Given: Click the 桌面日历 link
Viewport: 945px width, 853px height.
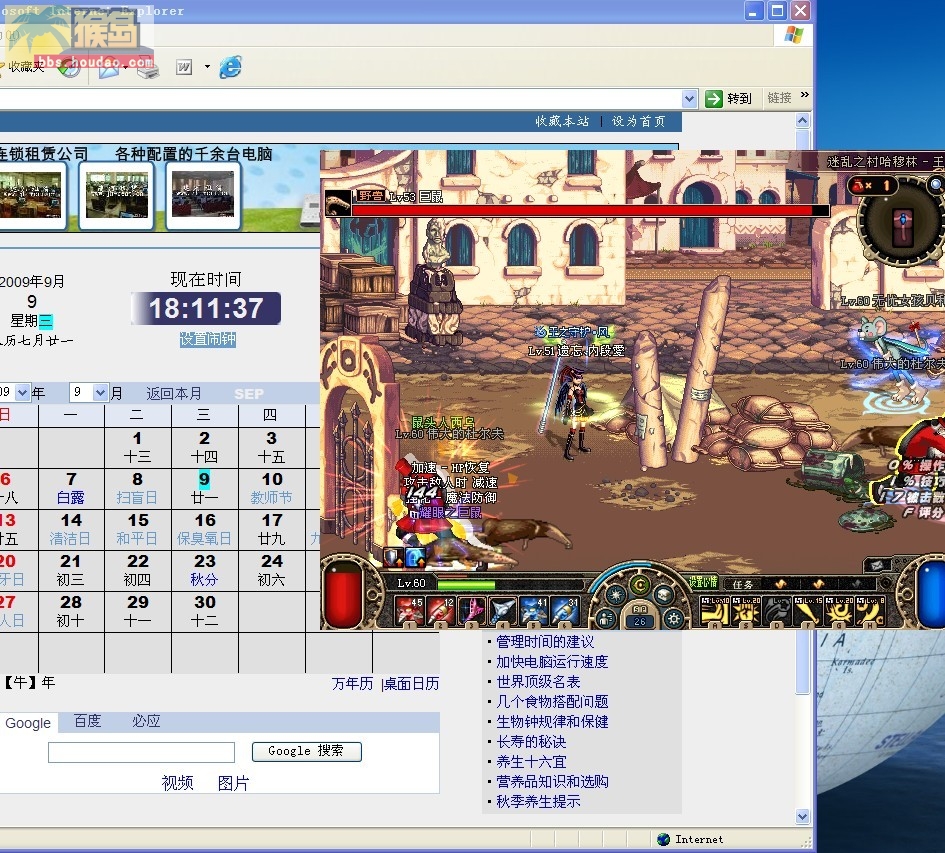Looking at the screenshot, I should click(x=412, y=684).
